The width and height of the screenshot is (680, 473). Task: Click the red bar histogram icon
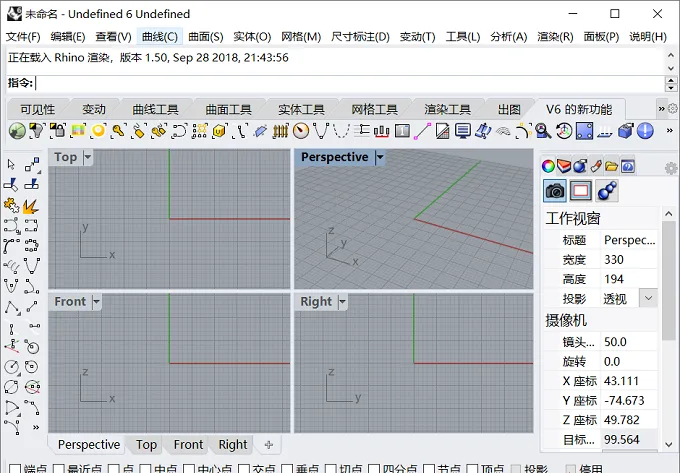click(x=382, y=130)
